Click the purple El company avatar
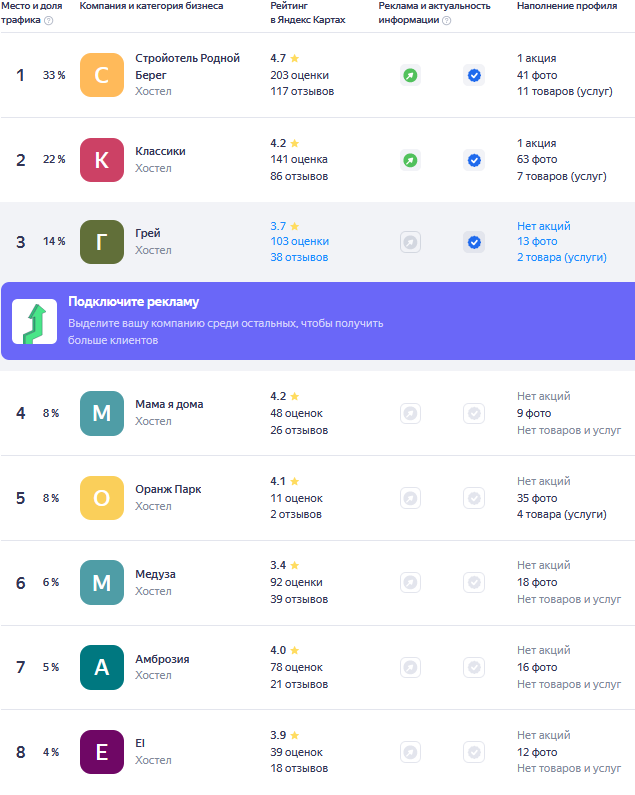The width and height of the screenshot is (635, 795). coord(102,752)
